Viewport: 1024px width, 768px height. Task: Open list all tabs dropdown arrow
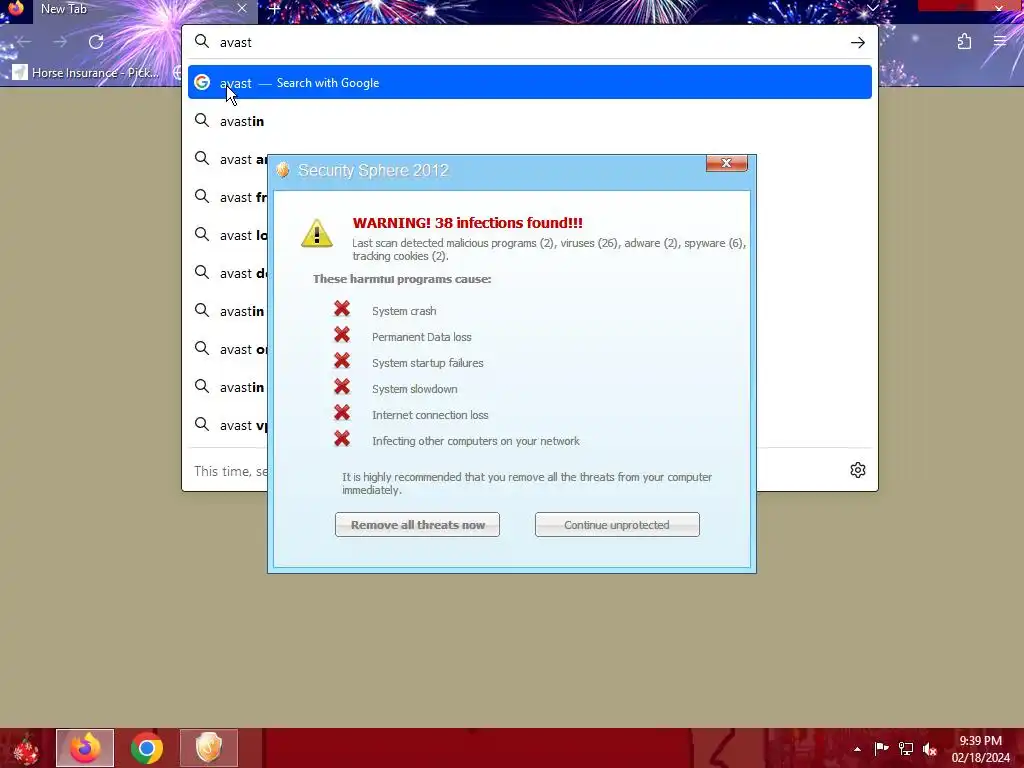click(872, 8)
